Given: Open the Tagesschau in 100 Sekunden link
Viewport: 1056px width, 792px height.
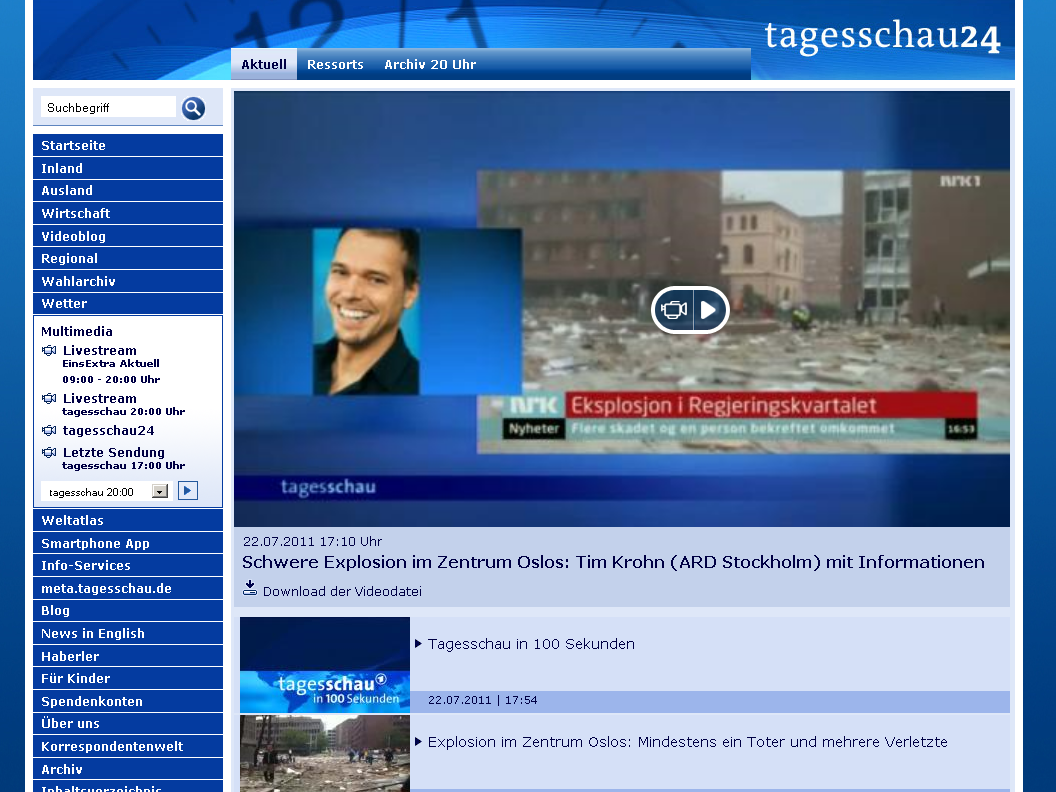Looking at the screenshot, I should [x=531, y=645].
